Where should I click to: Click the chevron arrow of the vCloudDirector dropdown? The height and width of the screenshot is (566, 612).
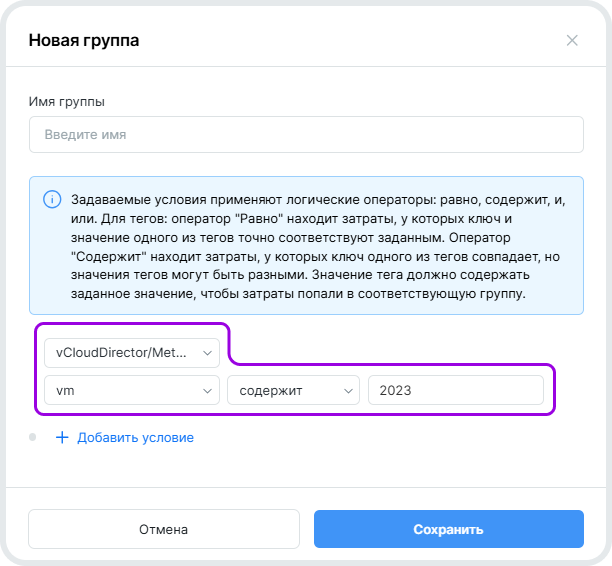pyautogui.click(x=208, y=353)
